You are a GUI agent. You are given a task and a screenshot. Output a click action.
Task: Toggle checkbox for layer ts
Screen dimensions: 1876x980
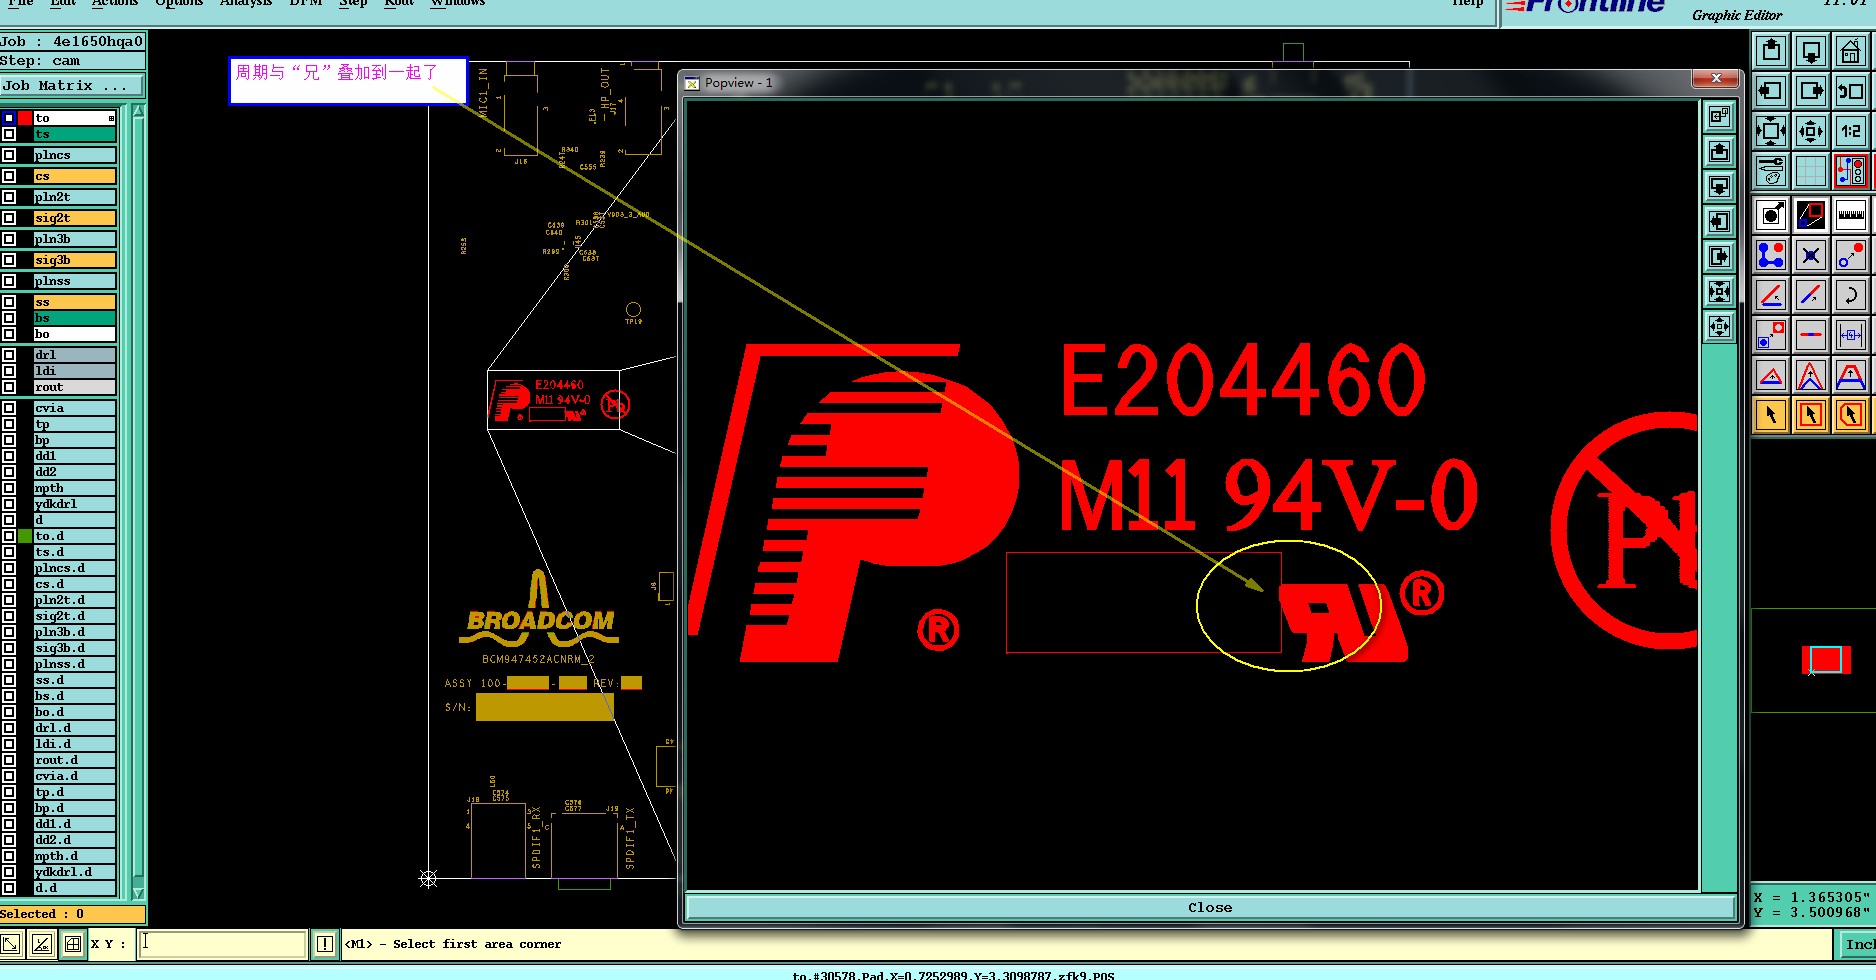coord(9,134)
